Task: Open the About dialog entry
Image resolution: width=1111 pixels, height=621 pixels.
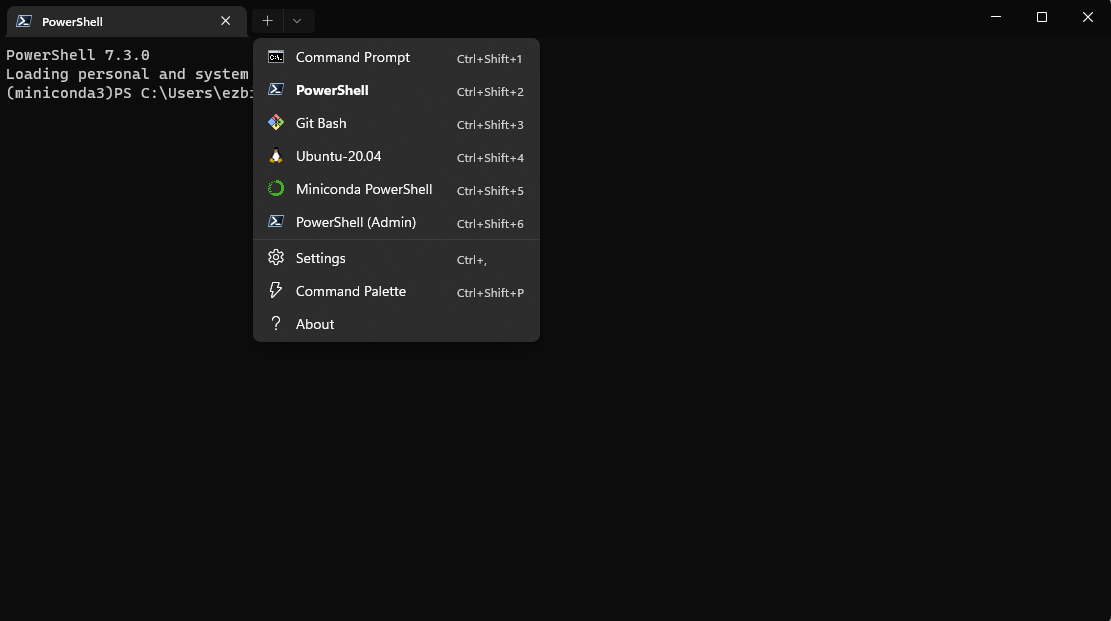Action: [314, 324]
